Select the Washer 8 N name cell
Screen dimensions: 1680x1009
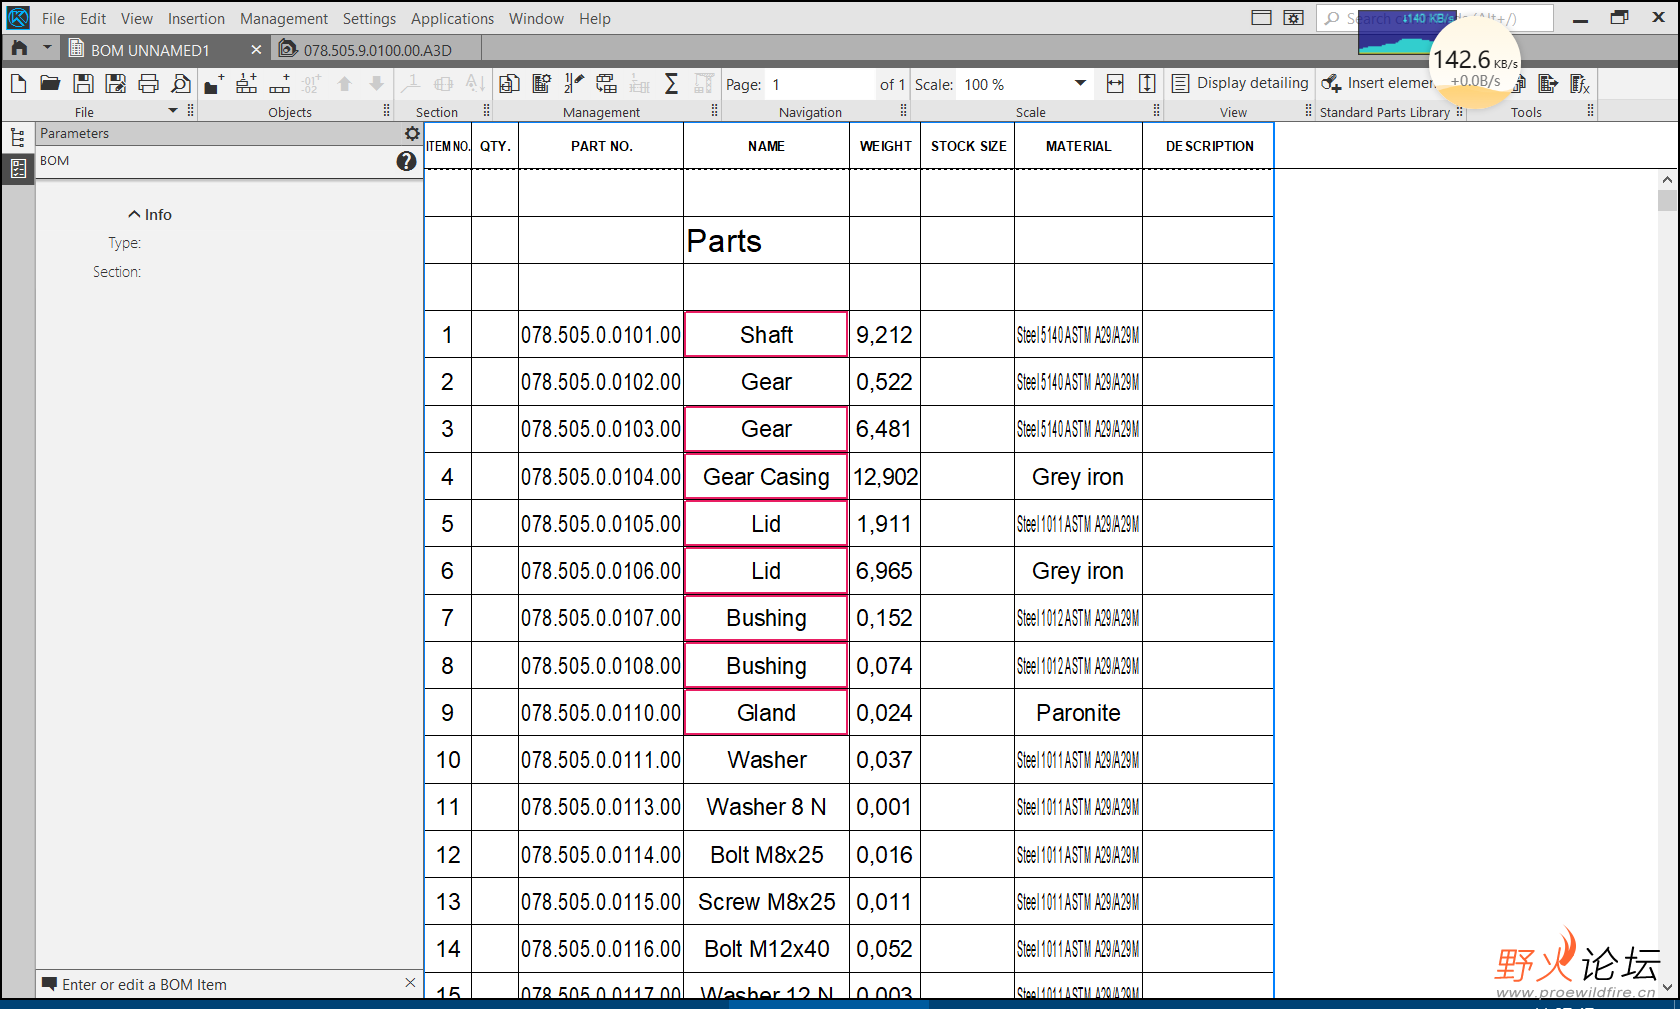point(766,807)
